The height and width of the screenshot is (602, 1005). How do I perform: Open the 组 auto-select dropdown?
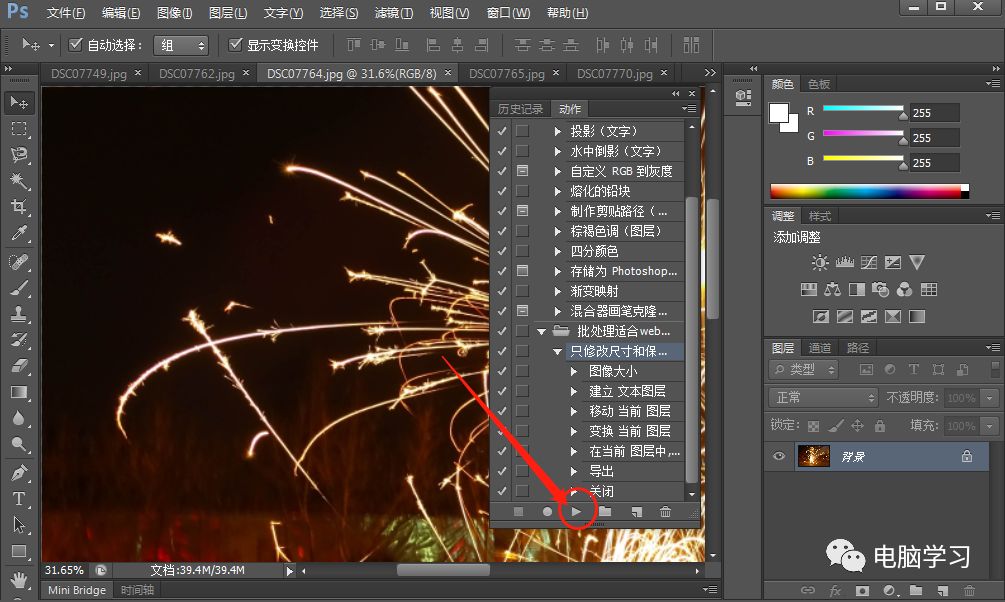(x=181, y=45)
